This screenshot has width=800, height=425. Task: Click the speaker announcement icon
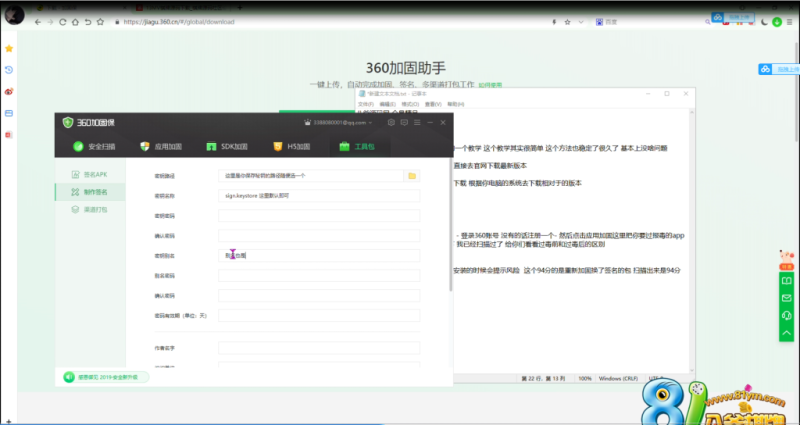pyautogui.click(x=69, y=377)
